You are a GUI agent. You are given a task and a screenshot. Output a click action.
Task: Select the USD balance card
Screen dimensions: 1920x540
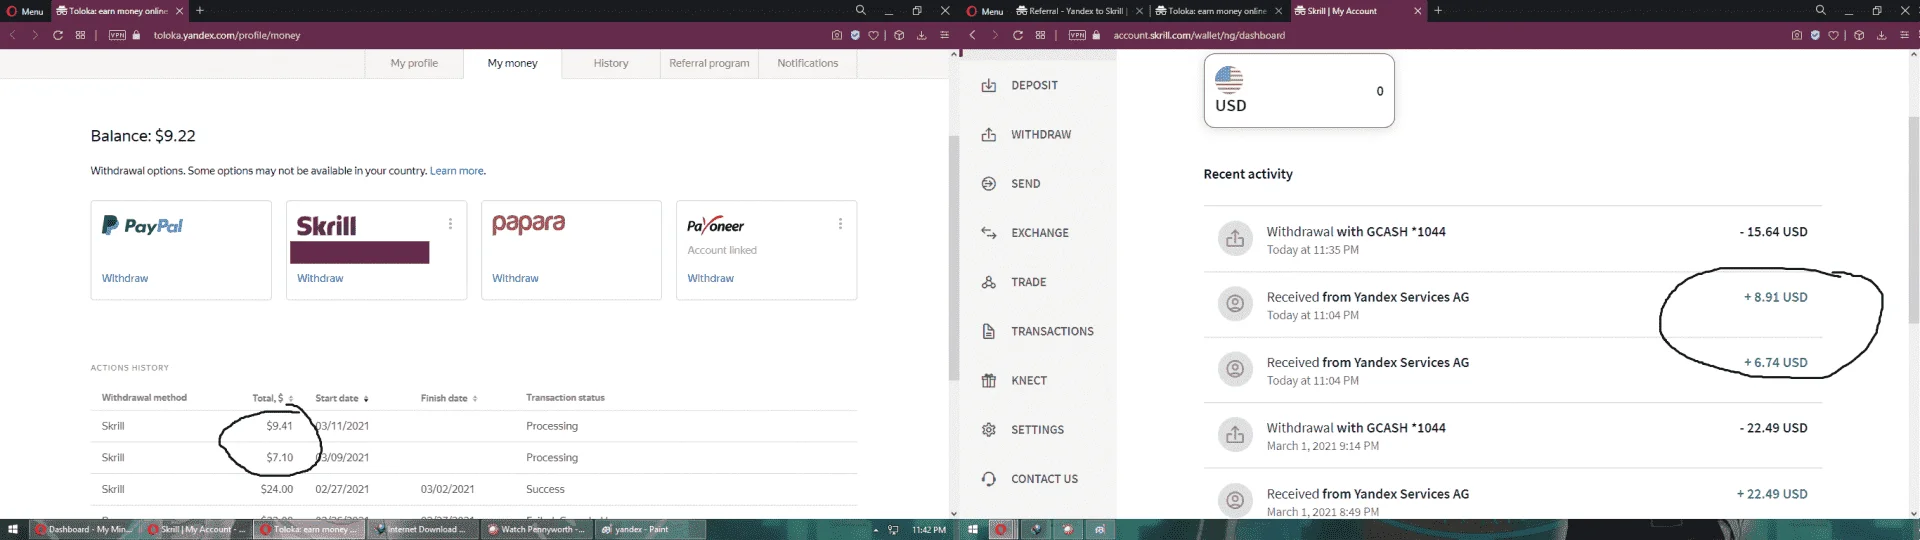tap(1299, 91)
